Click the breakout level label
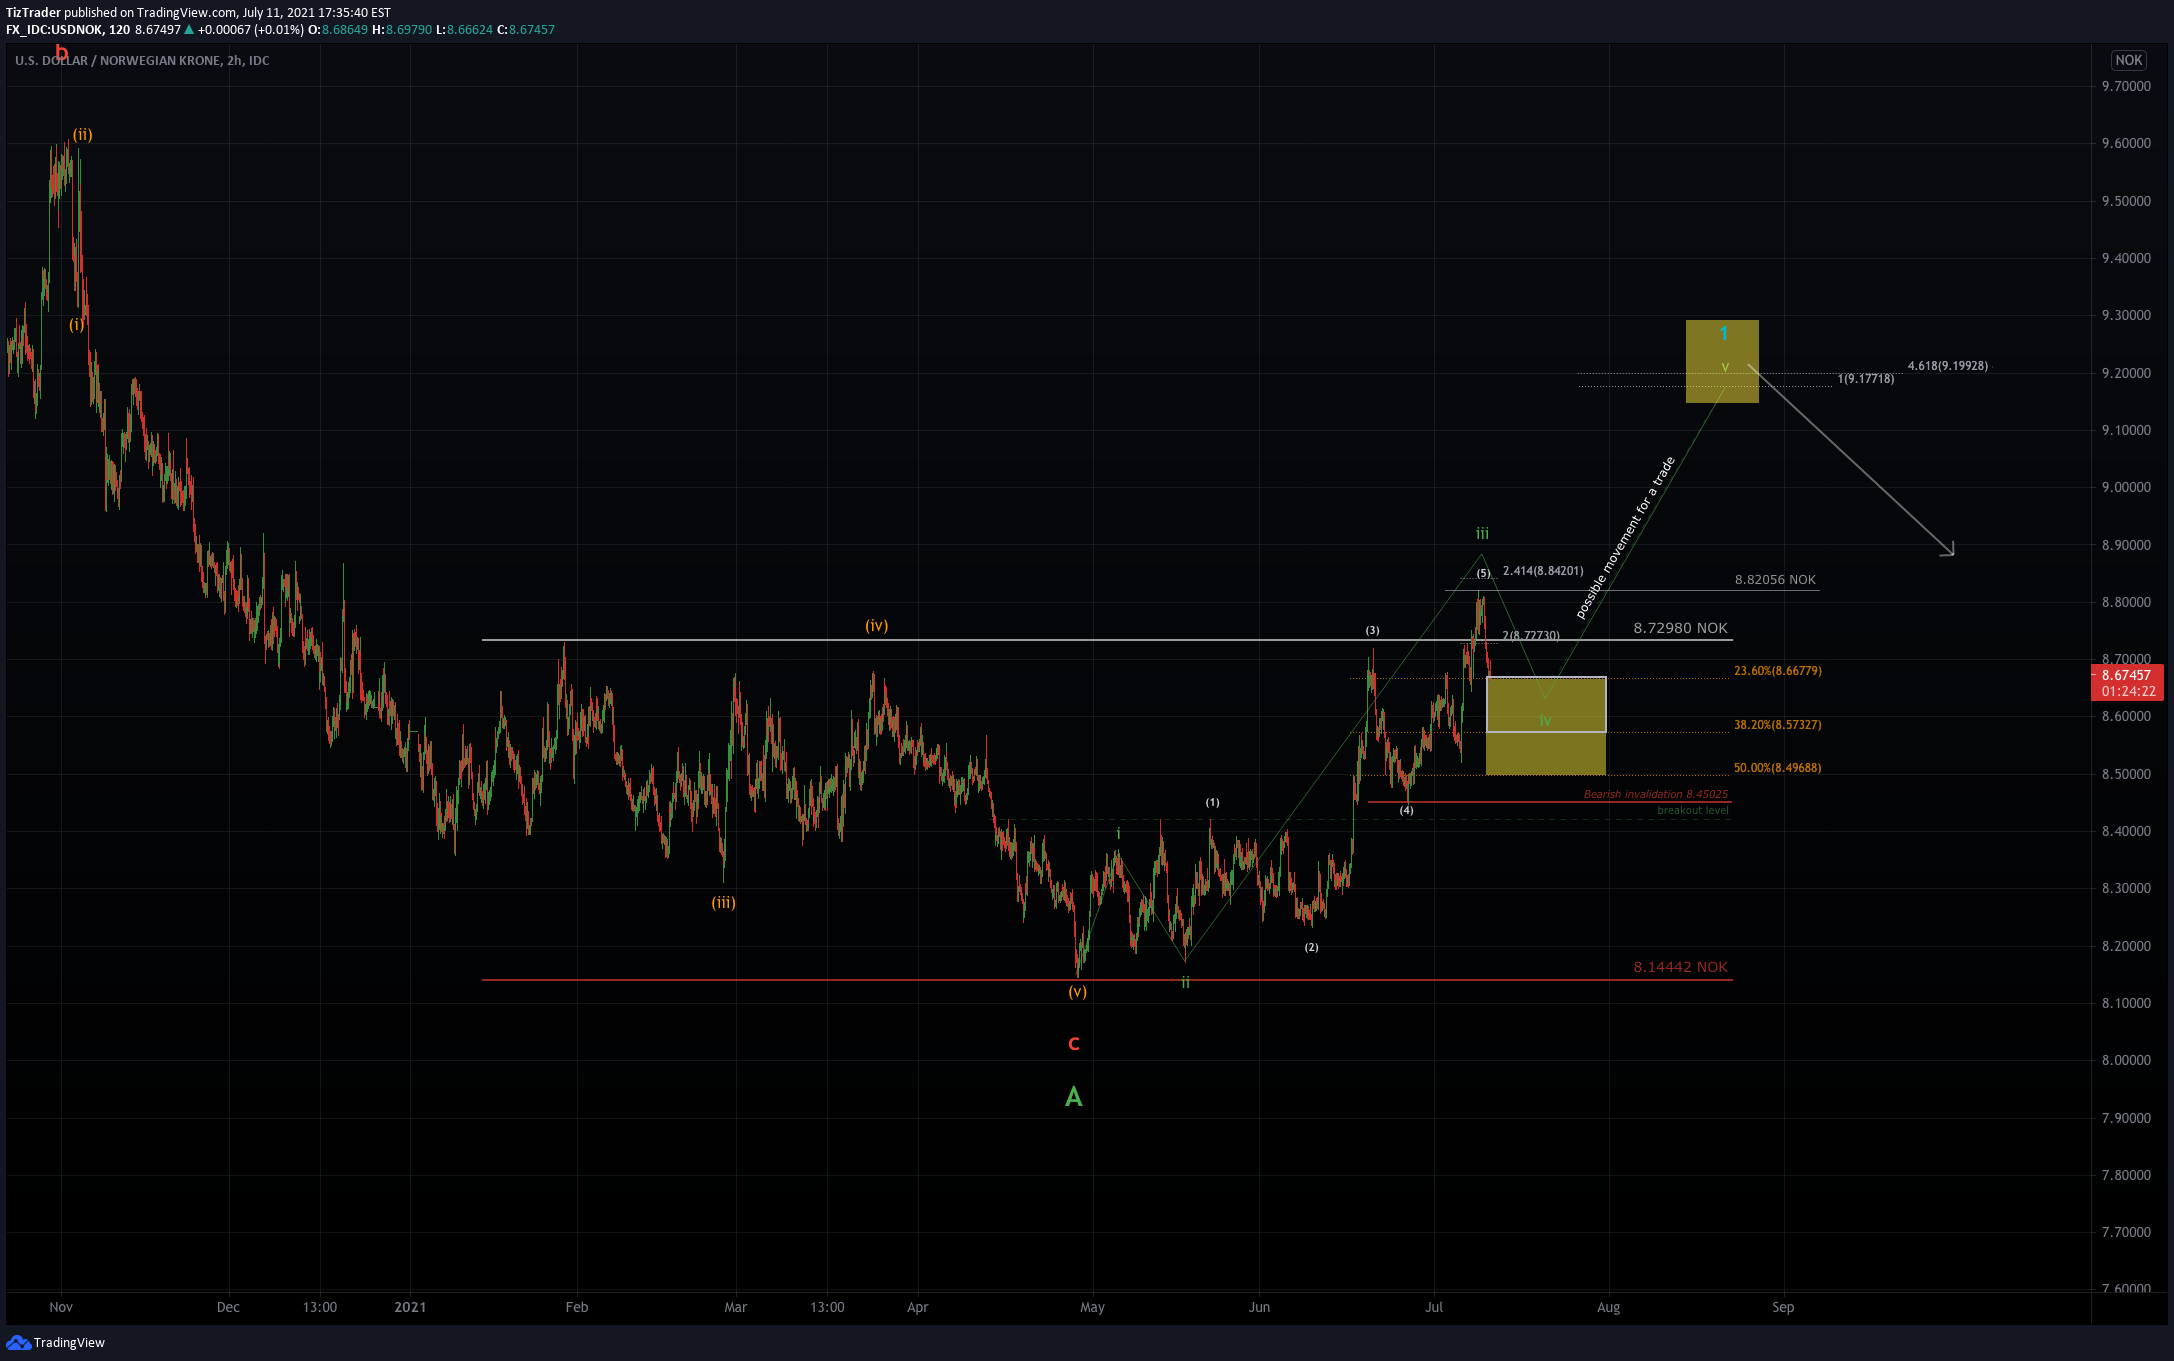Image resolution: width=2174 pixels, height=1361 pixels. 1692,811
